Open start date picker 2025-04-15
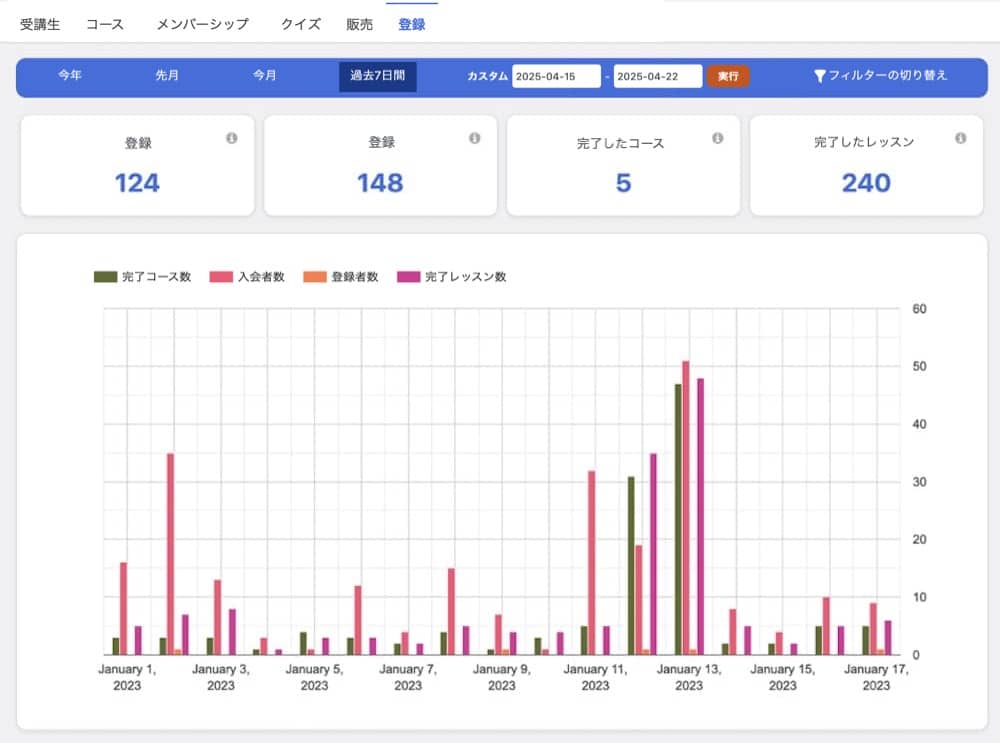 pyautogui.click(x=556, y=77)
